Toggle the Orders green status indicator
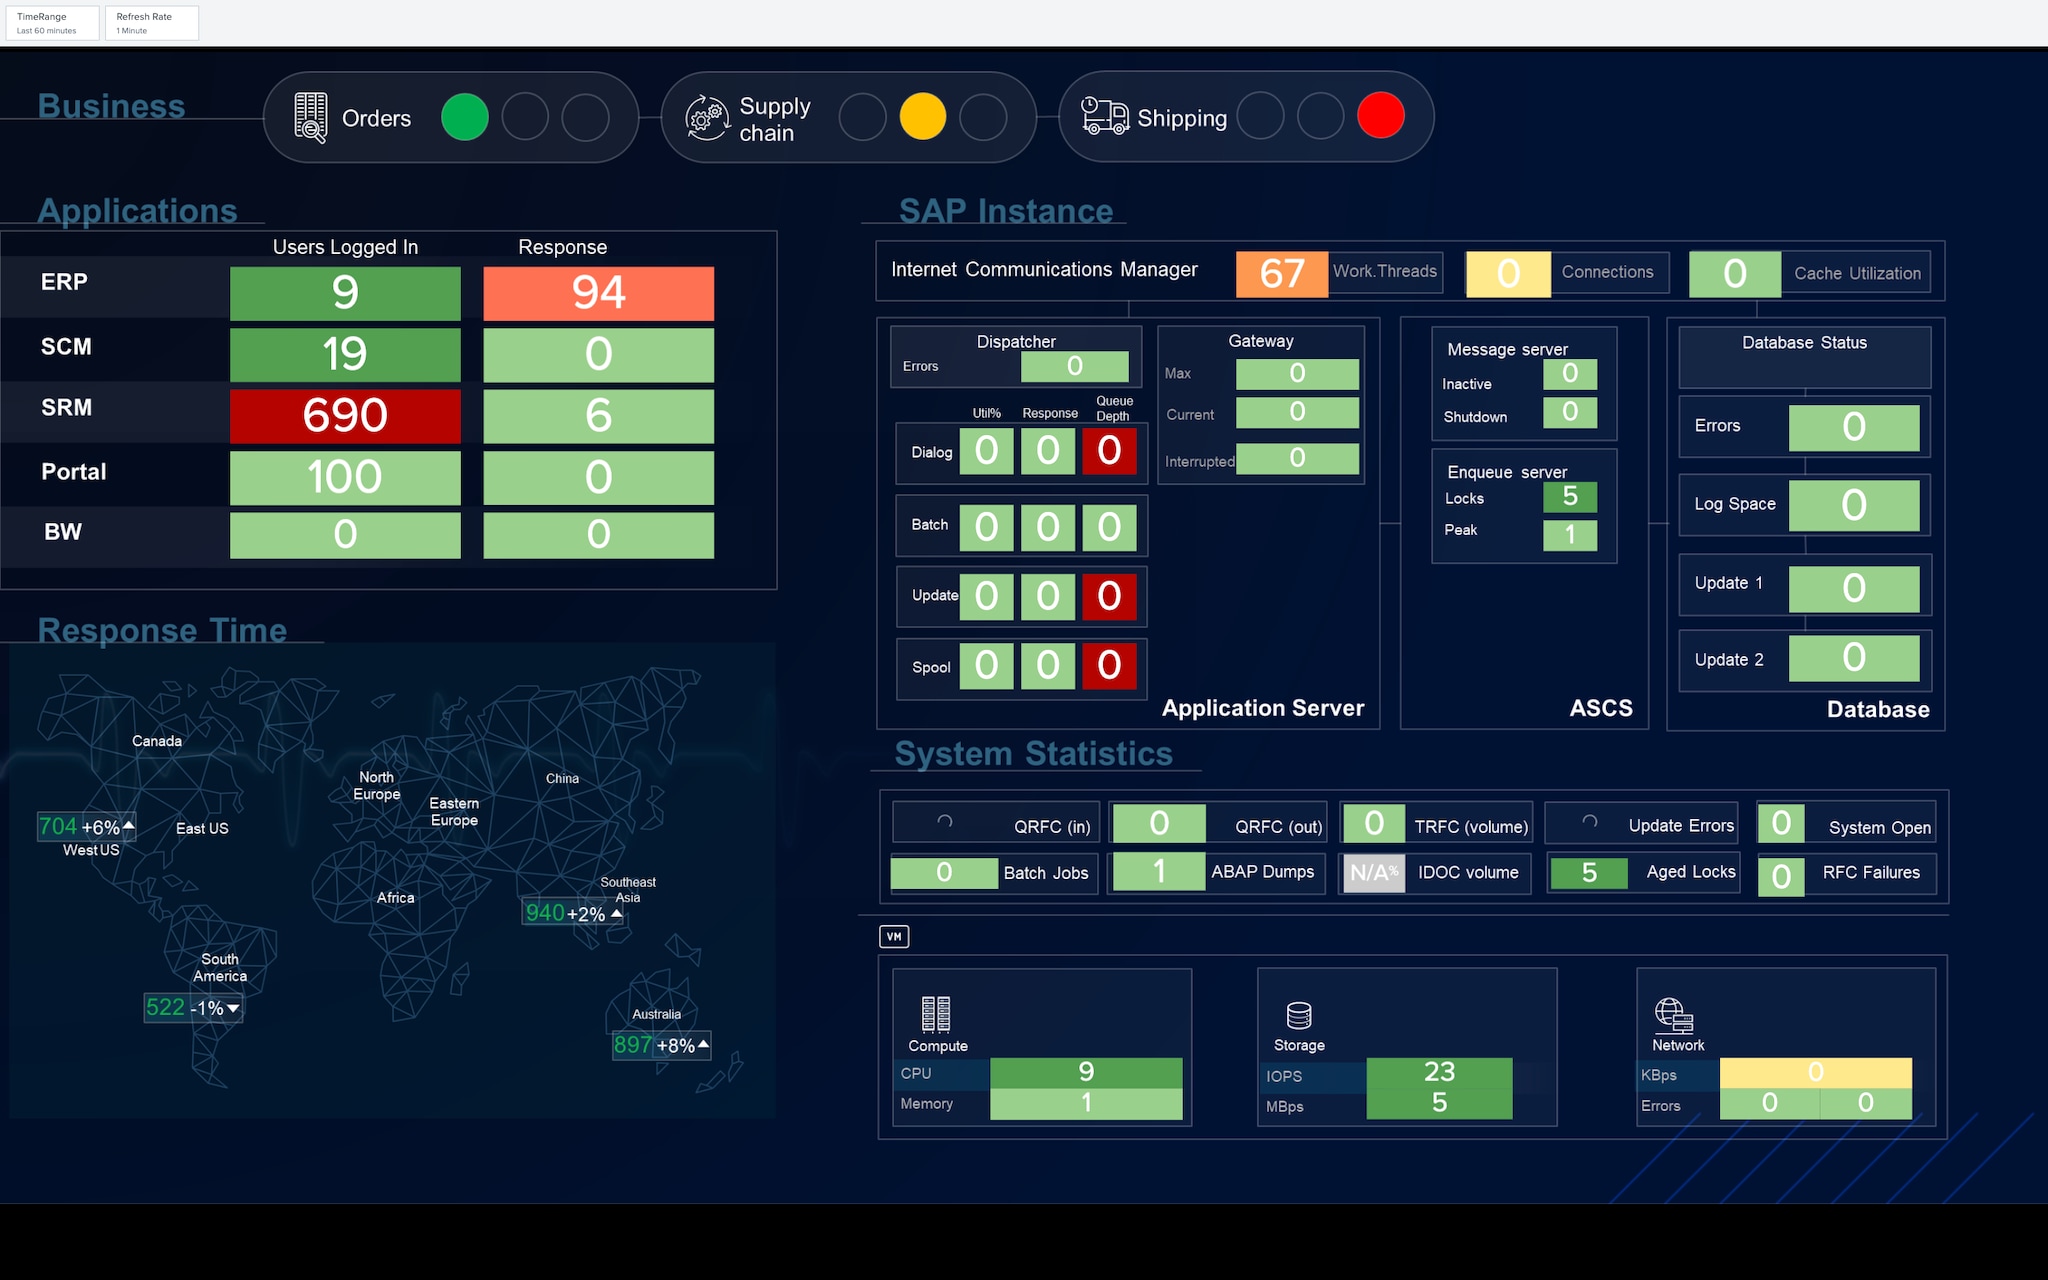This screenshot has height=1280, width=2048. tap(467, 118)
